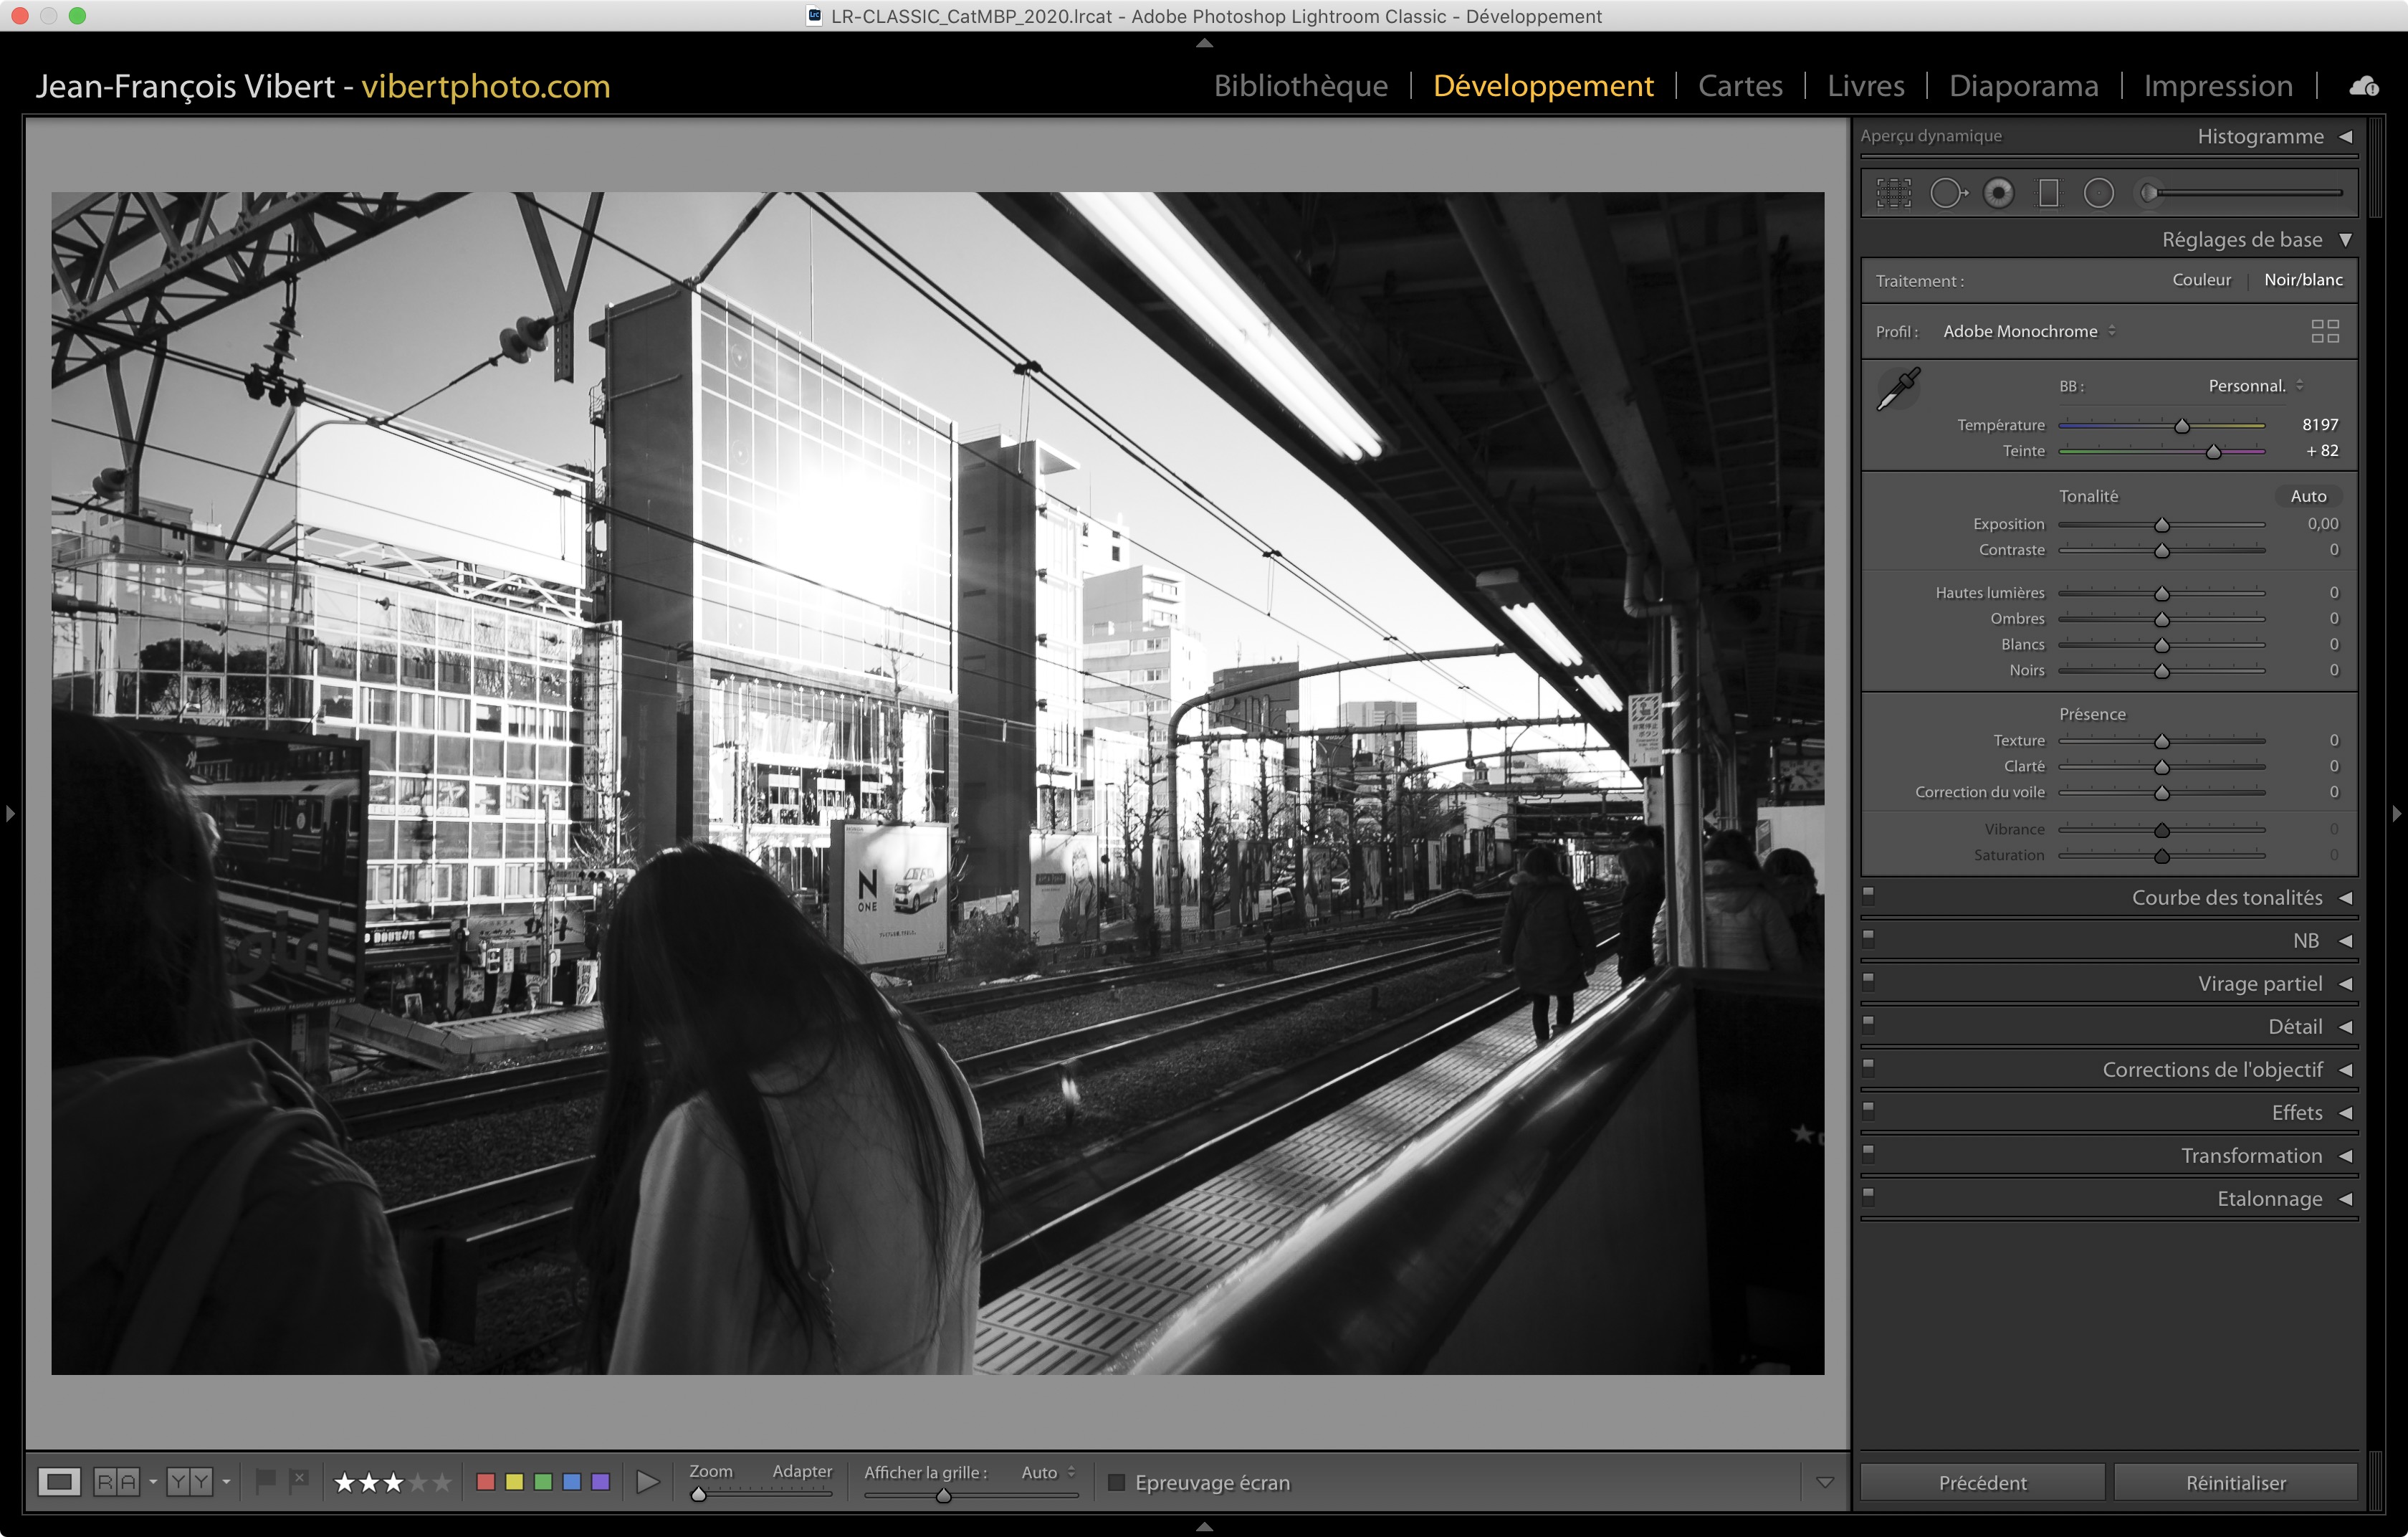Screen dimensions: 2408x1537
Task: Open the Cartes module
Action: click(1739, 86)
